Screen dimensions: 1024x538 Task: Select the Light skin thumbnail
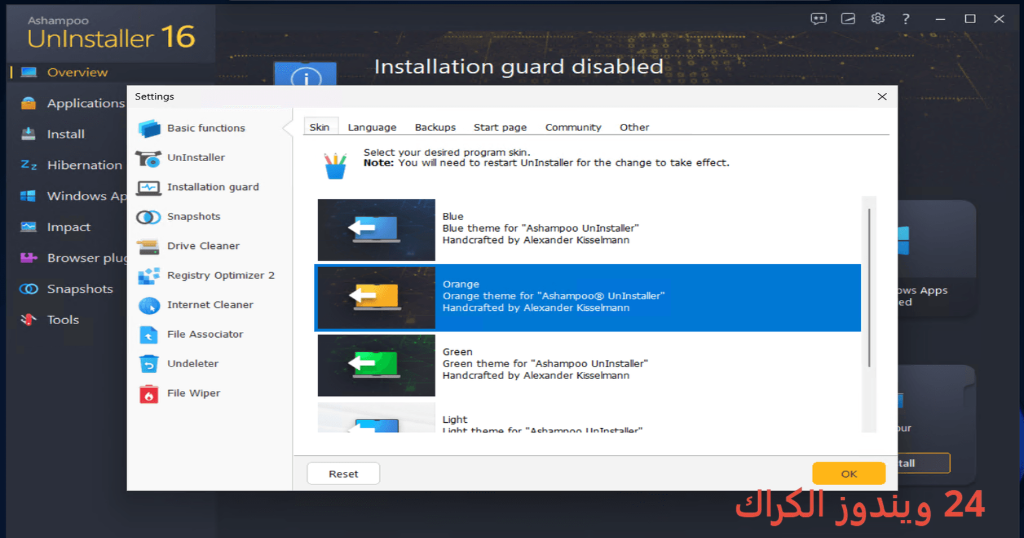[376, 418]
